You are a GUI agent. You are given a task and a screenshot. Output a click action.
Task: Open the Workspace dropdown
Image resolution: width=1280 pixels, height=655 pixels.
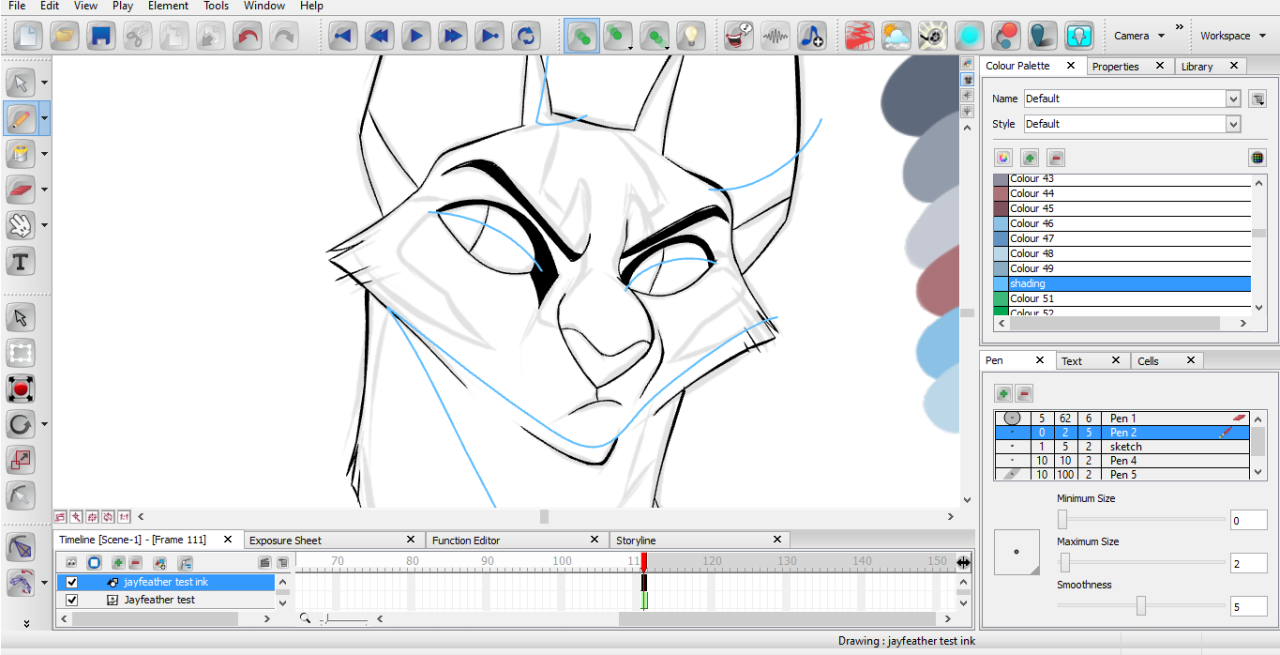(x=1233, y=36)
